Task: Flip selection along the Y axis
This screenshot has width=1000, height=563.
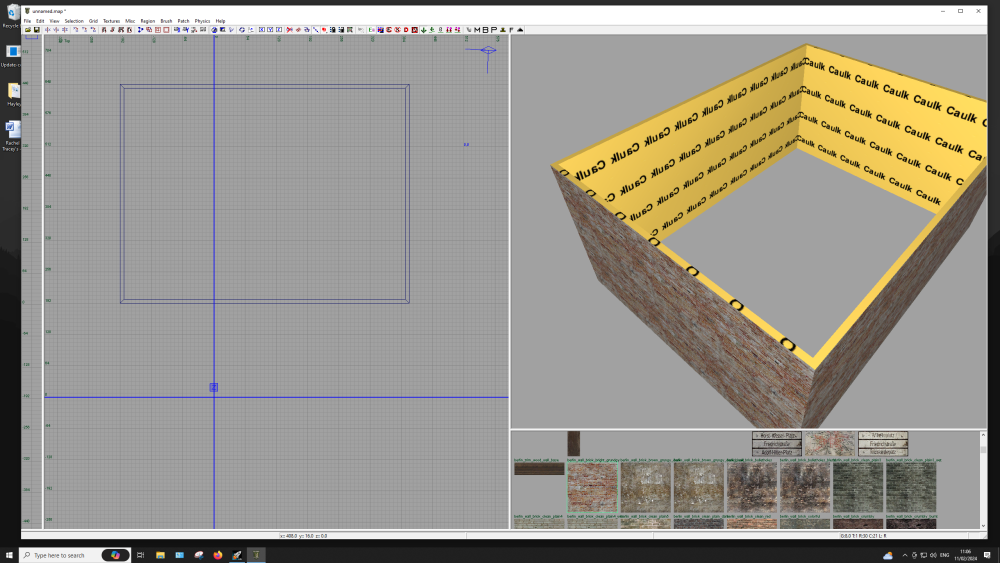Action: pyautogui.click(x=56, y=29)
